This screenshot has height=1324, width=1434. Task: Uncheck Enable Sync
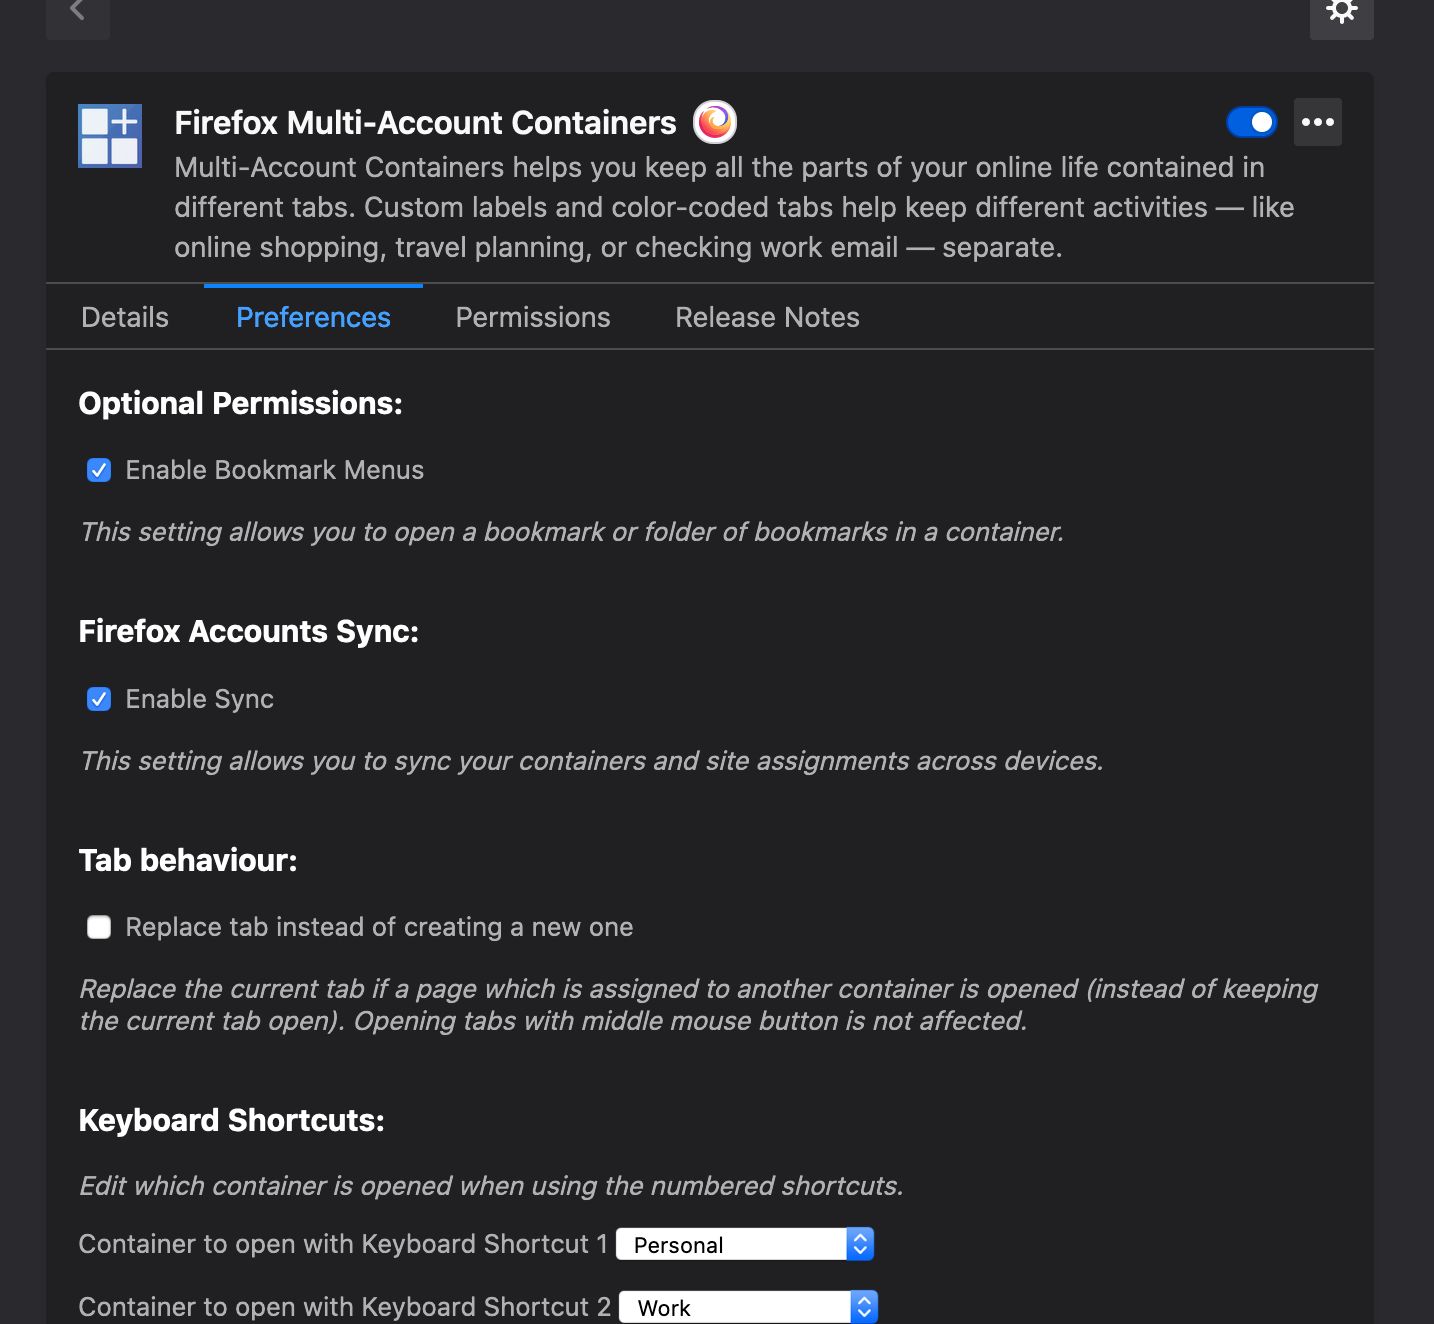pyautogui.click(x=98, y=699)
